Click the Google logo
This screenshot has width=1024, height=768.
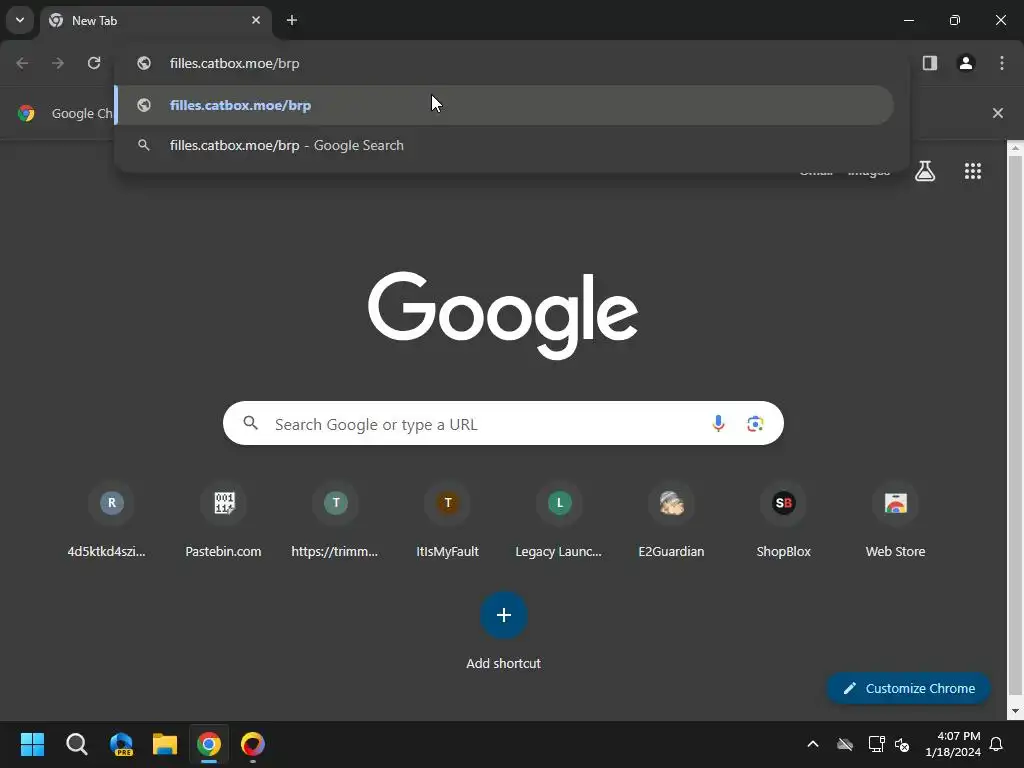(503, 315)
